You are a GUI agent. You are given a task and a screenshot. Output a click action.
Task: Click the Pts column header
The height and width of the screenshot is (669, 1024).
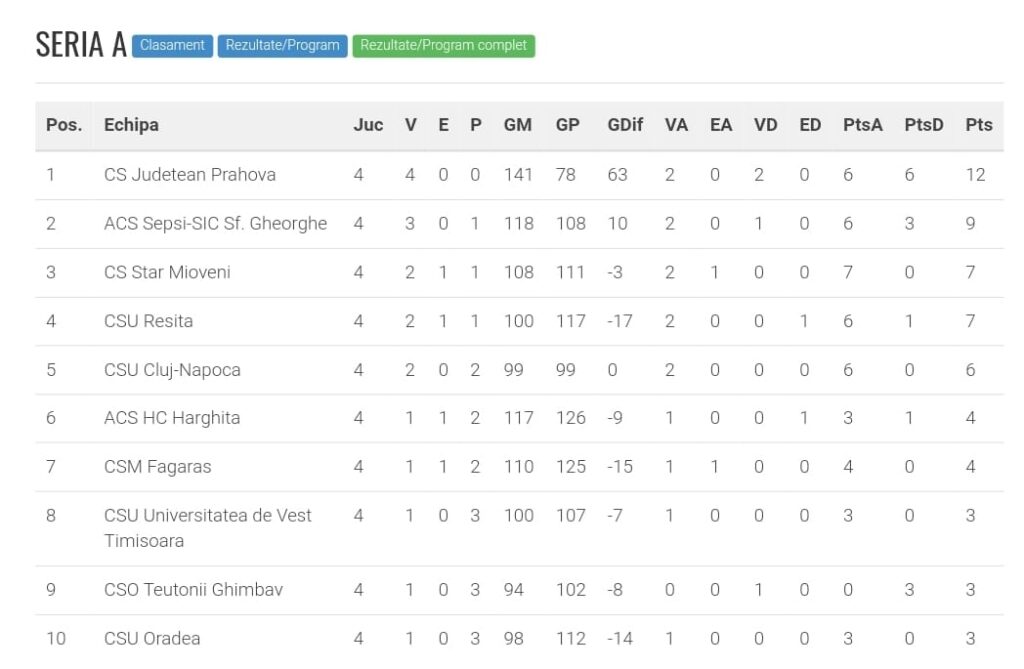(979, 125)
